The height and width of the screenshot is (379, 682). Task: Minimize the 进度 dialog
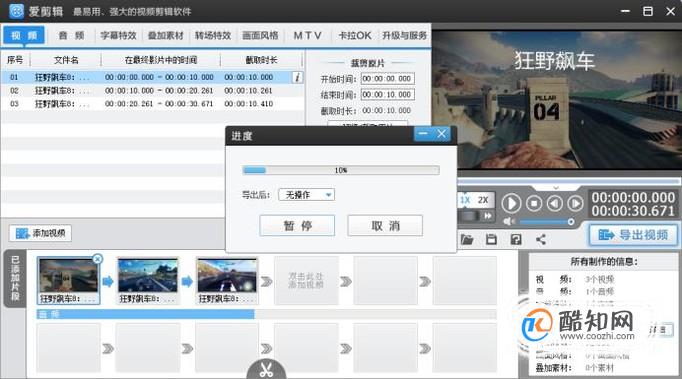click(x=423, y=134)
